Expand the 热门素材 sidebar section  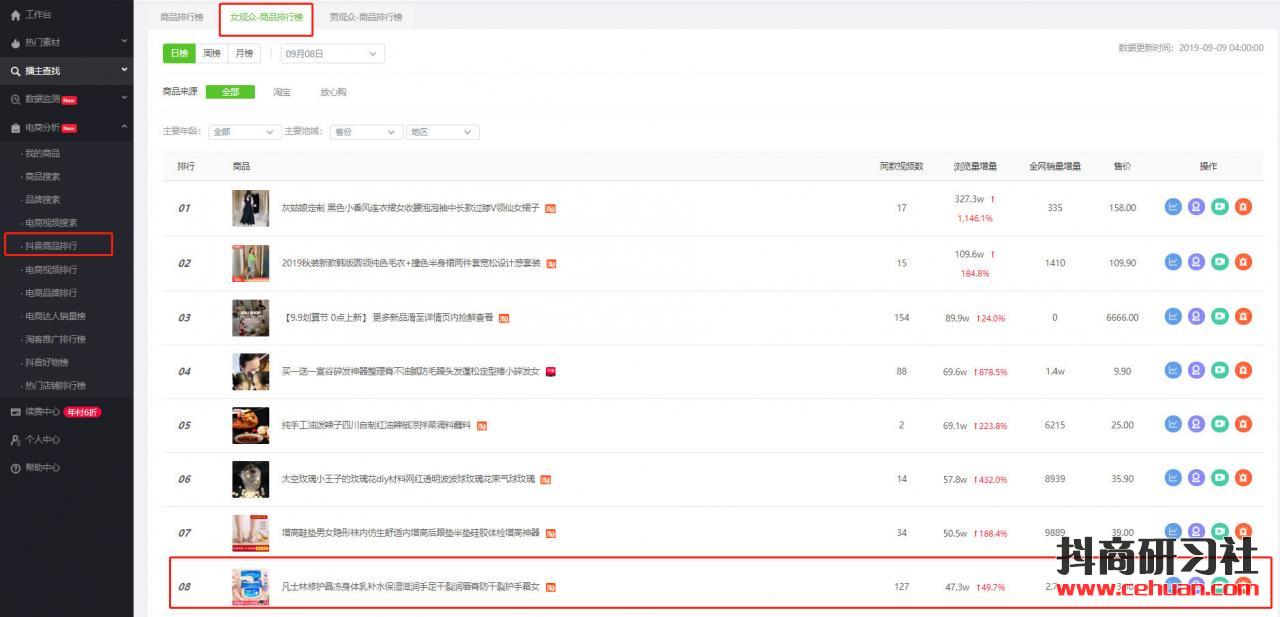(66, 42)
